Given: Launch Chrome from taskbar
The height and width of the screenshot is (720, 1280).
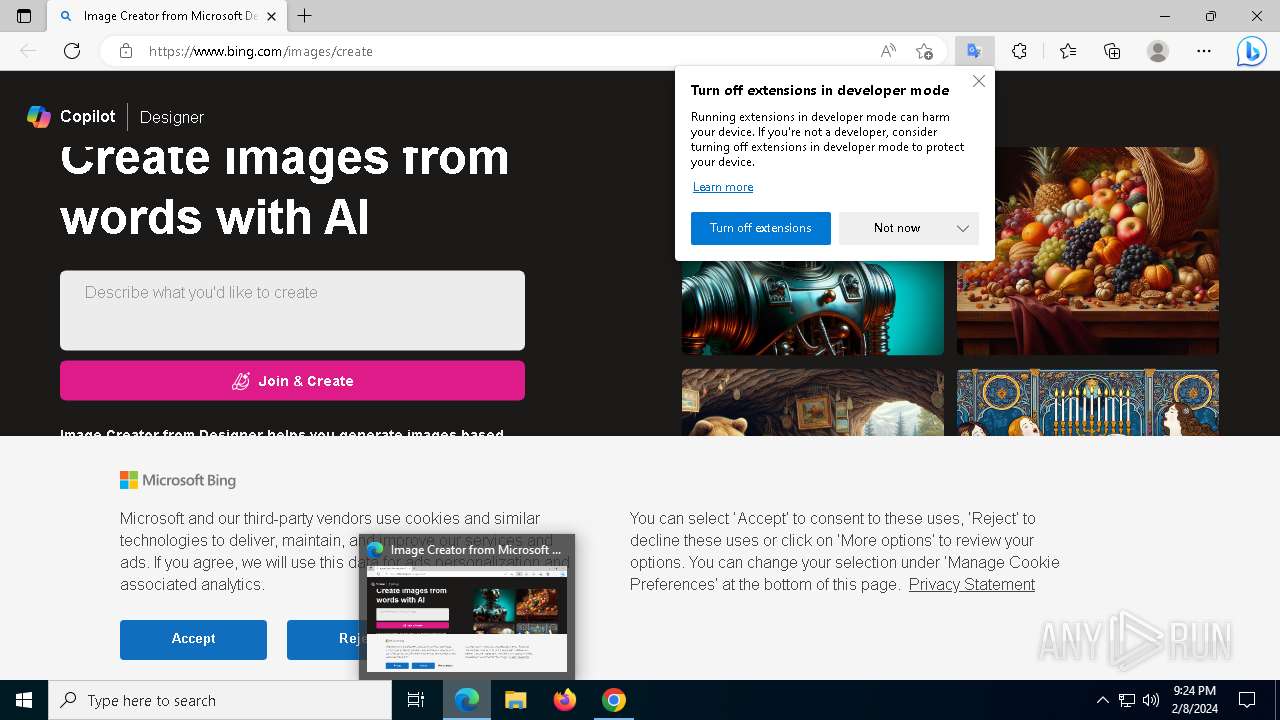Looking at the screenshot, I should tap(614, 700).
